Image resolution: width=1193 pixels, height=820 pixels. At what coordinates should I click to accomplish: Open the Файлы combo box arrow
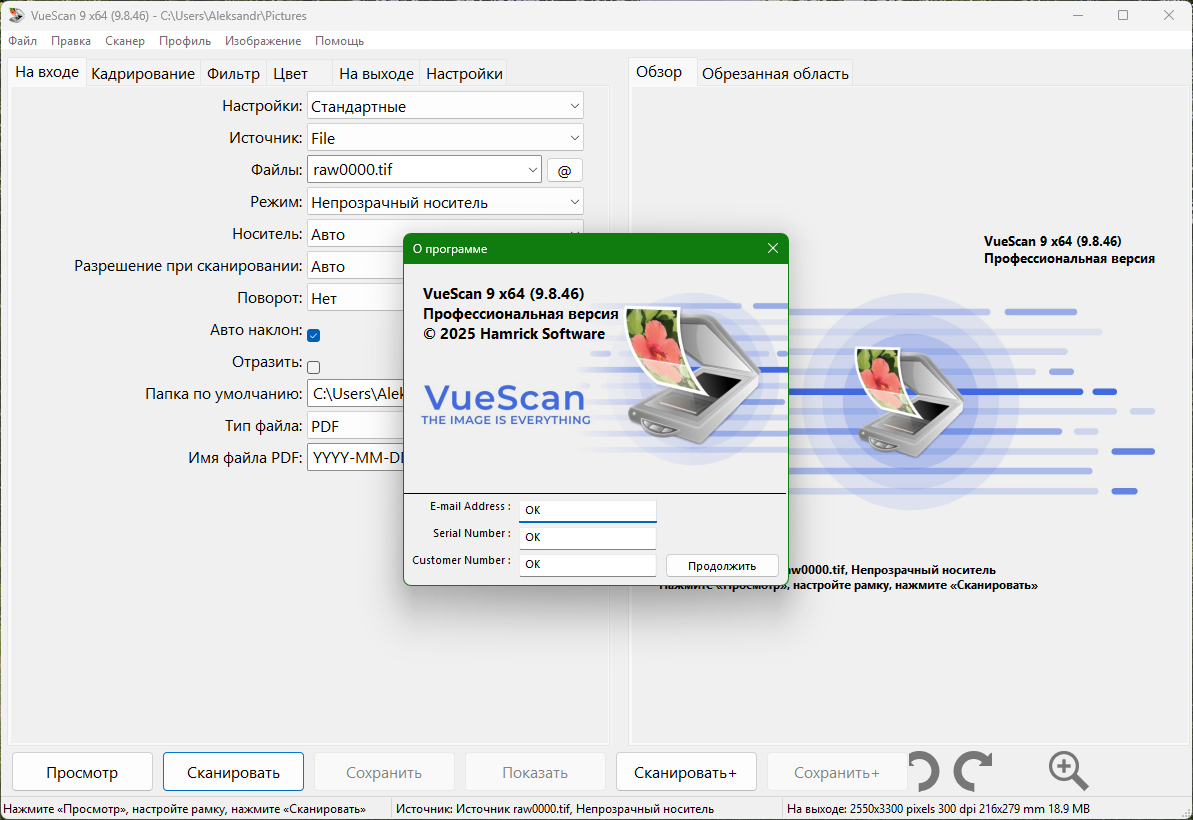tap(533, 170)
